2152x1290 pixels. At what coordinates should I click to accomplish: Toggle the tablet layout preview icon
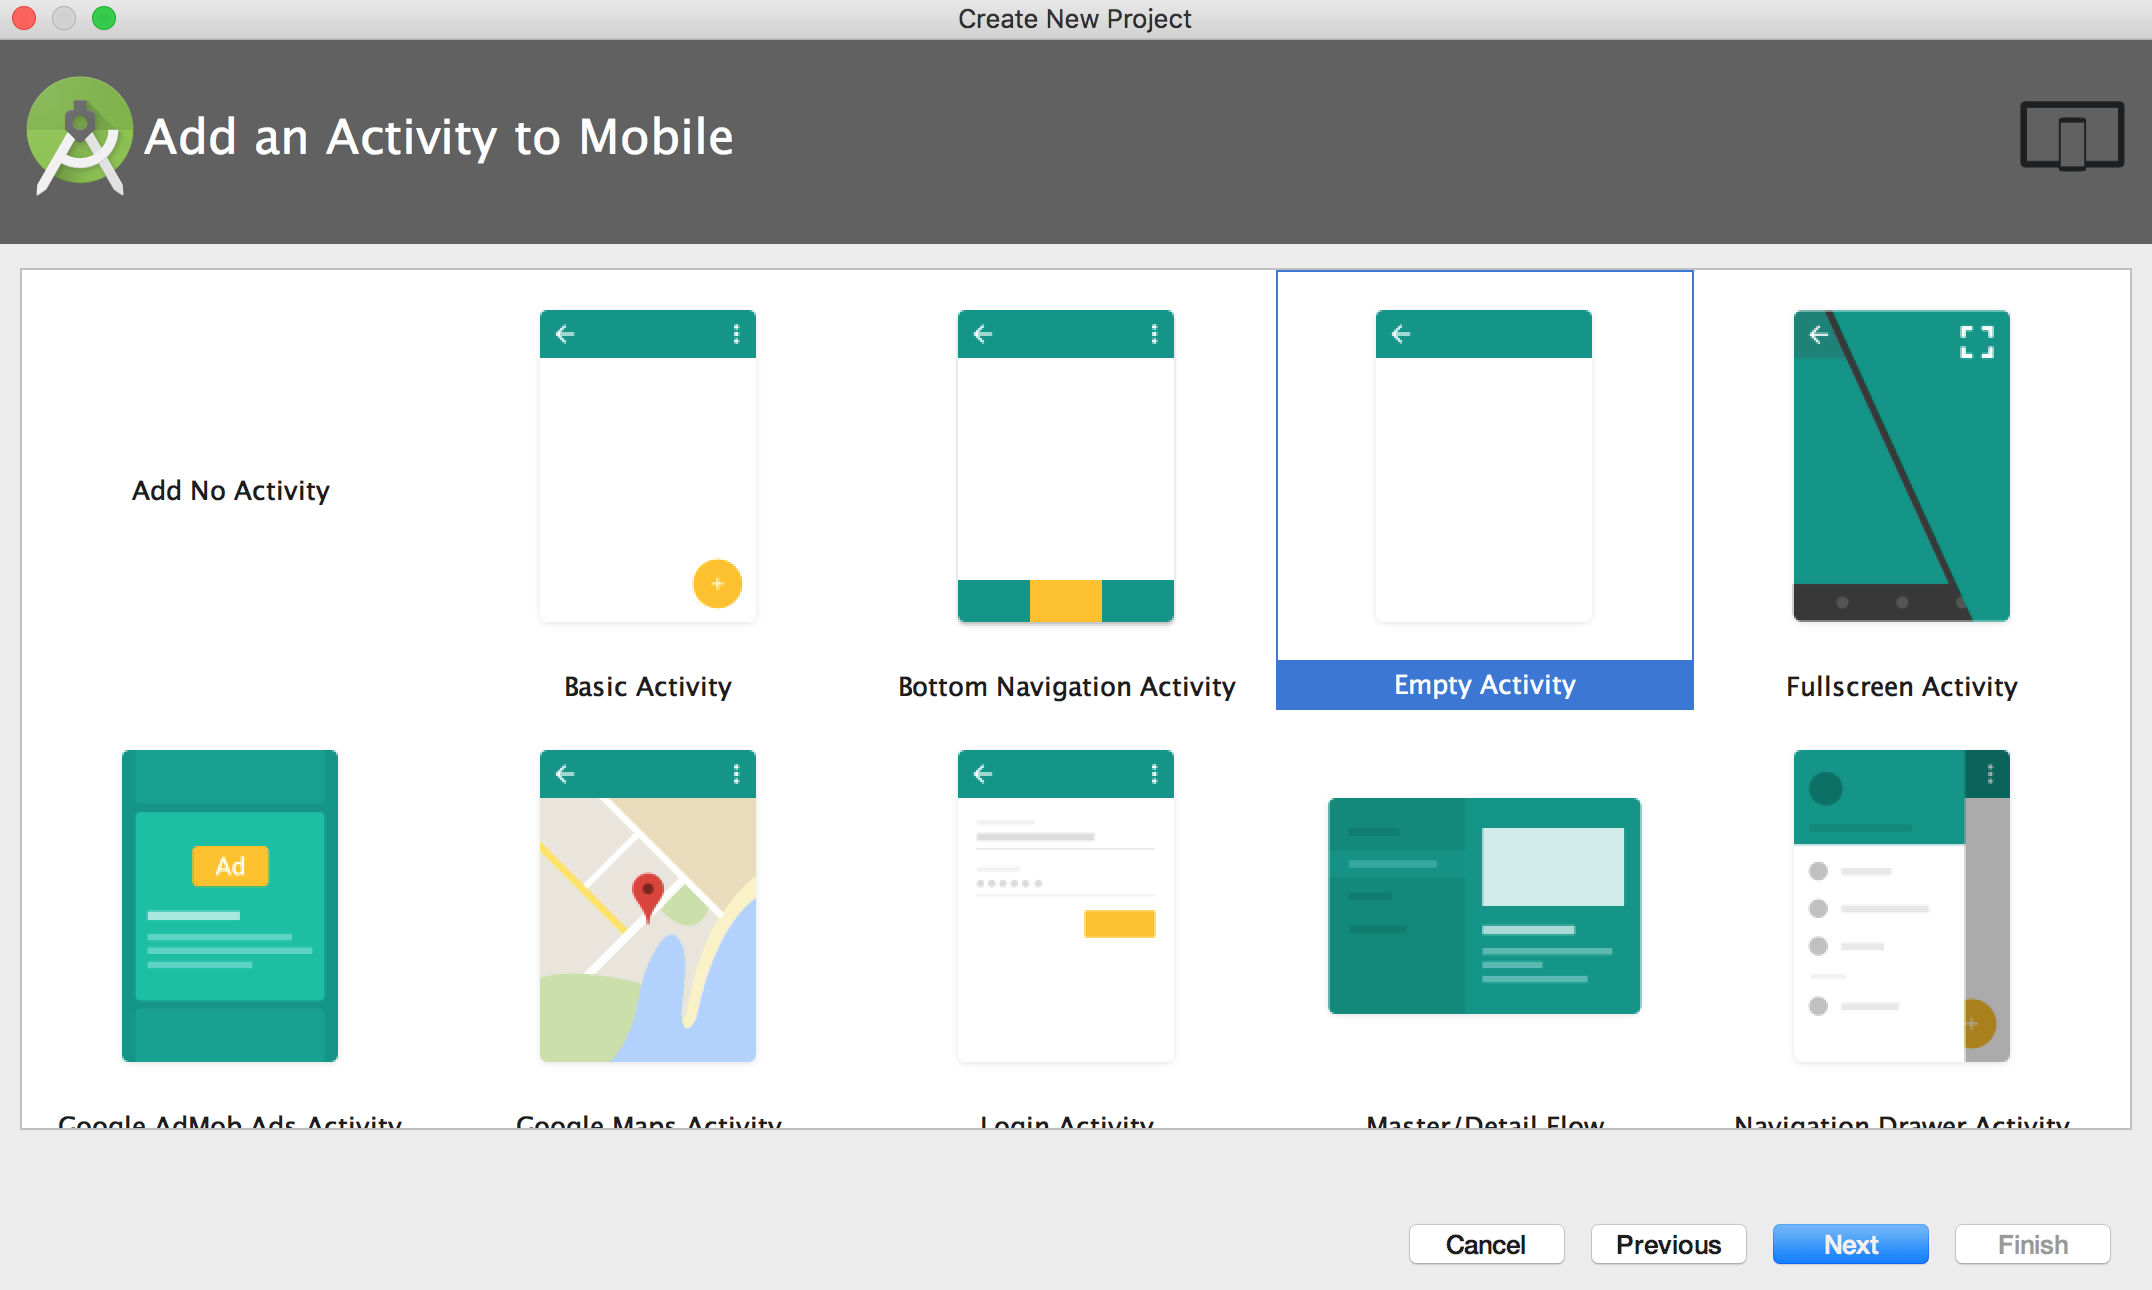(x=2072, y=138)
